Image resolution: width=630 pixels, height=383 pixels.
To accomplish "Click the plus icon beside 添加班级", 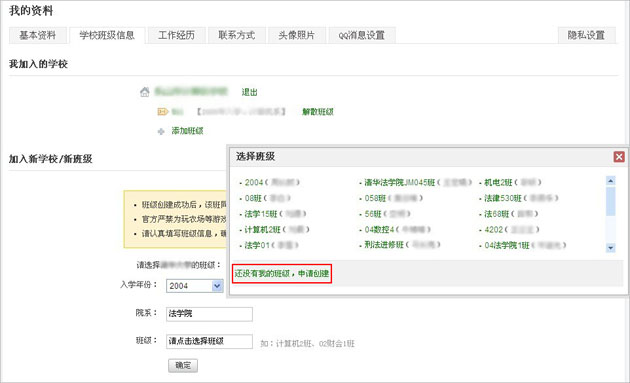I will pyautogui.click(x=161, y=131).
